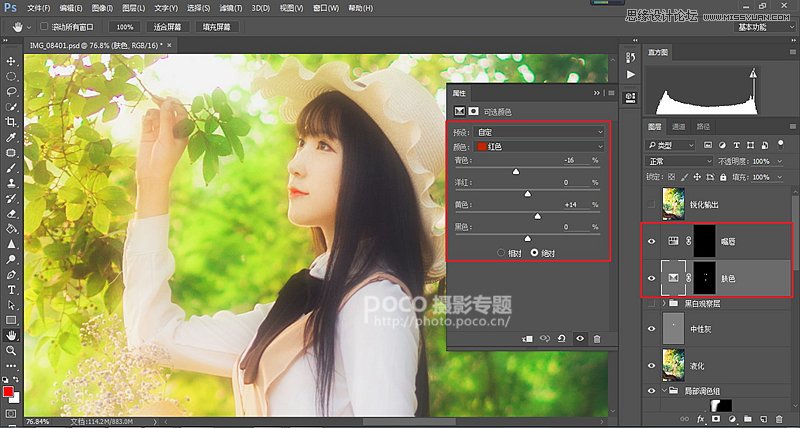Select the Eyedropper tool
This screenshot has width=800, height=428.
coord(11,138)
